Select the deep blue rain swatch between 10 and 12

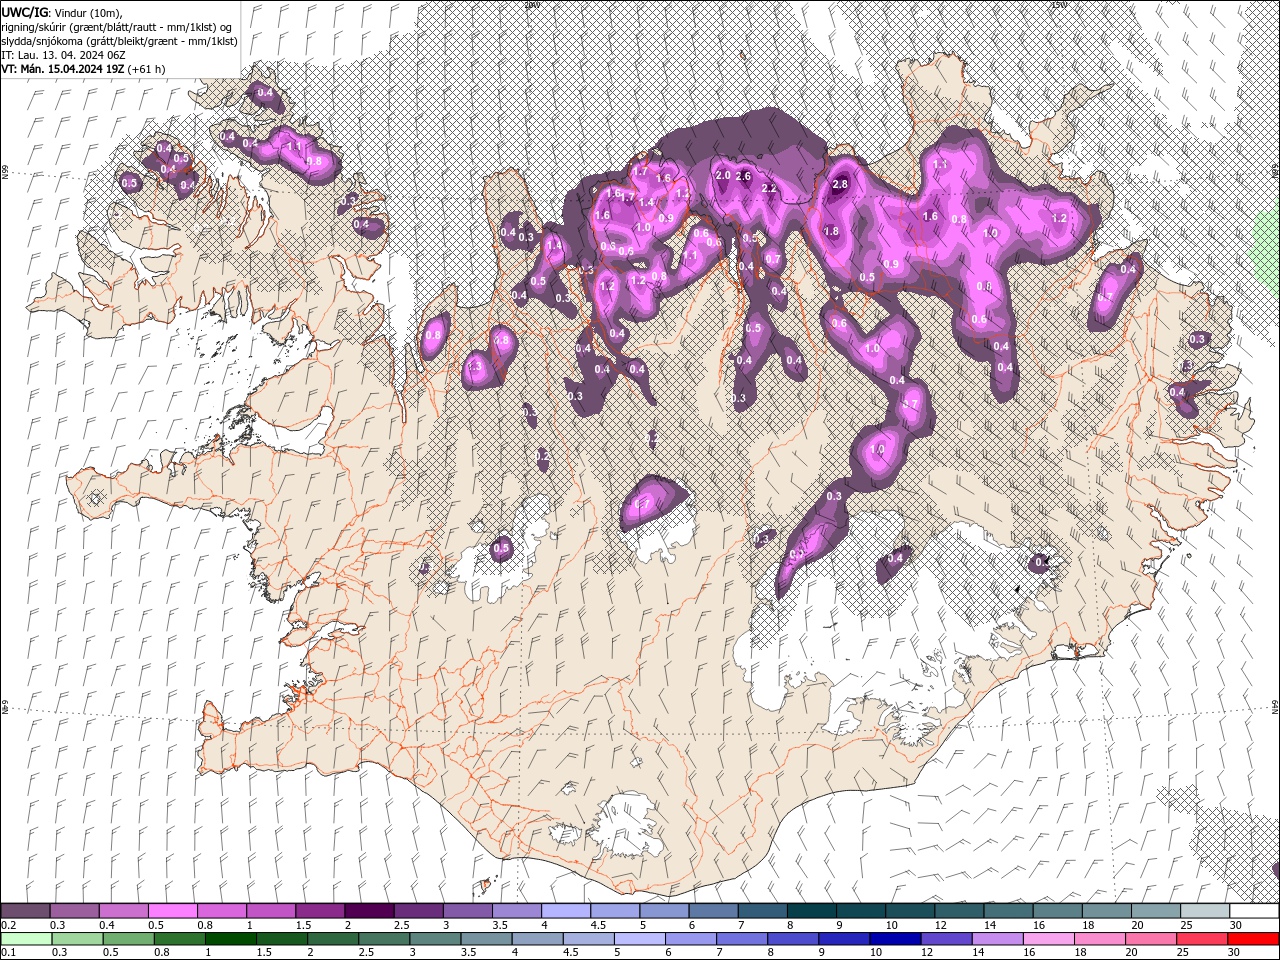[894, 938]
